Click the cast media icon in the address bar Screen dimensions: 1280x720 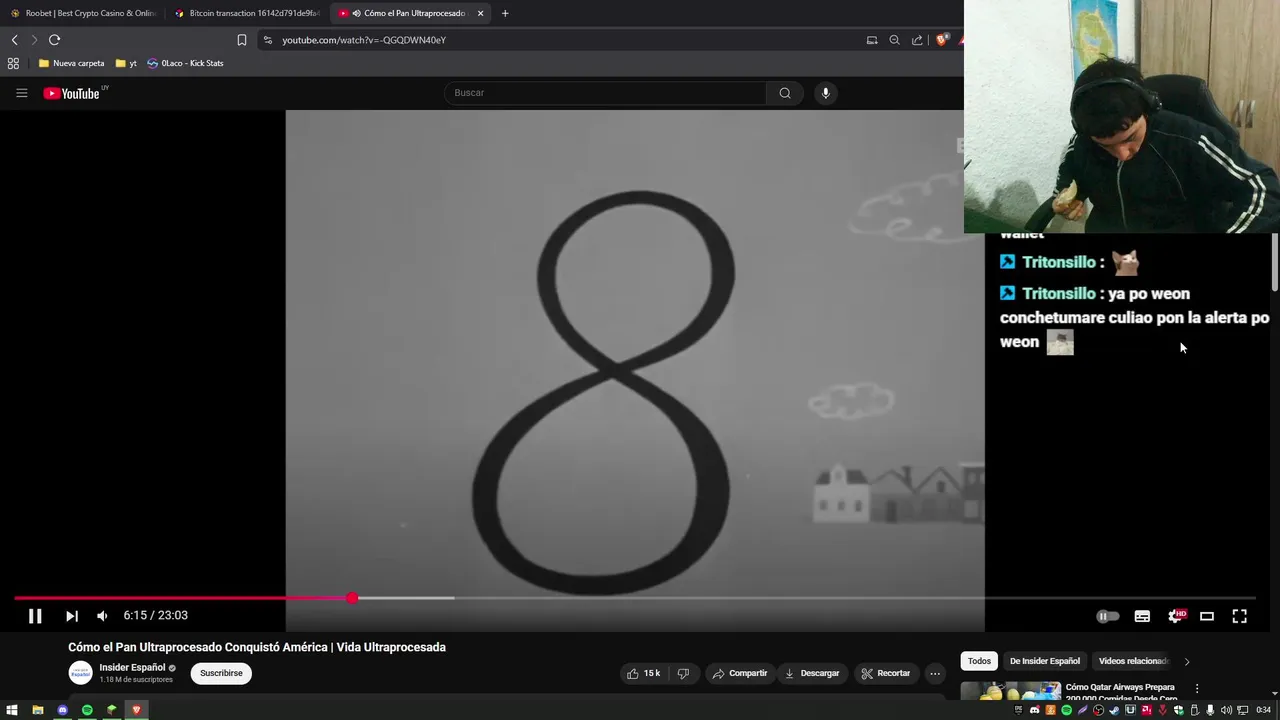(872, 40)
